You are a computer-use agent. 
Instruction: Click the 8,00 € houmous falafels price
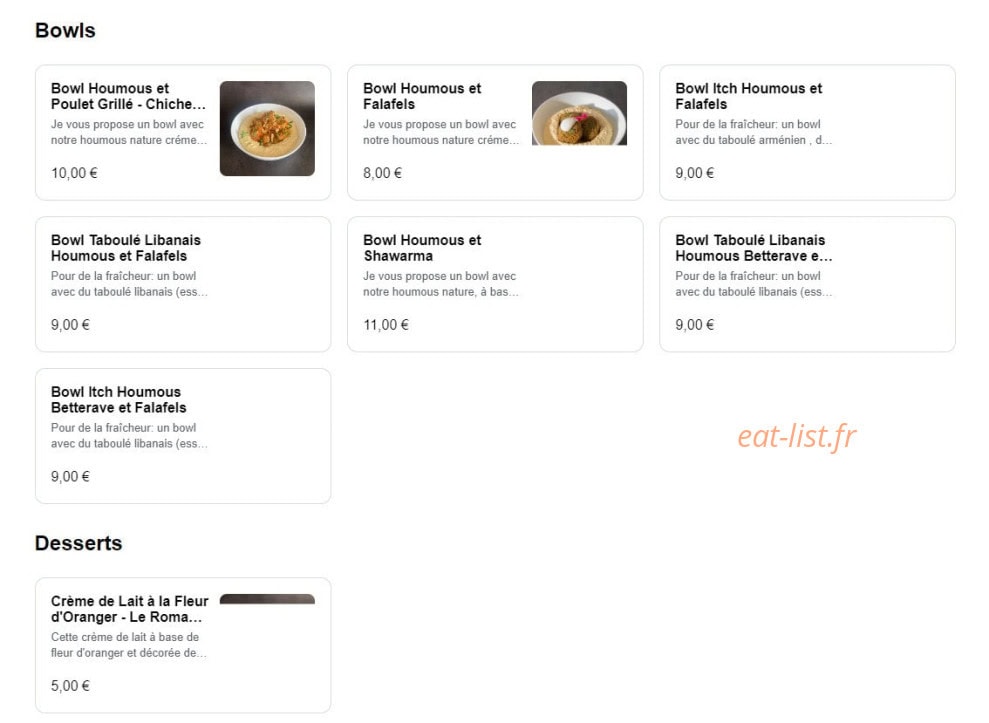pyautogui.click(x=382, y=173)
